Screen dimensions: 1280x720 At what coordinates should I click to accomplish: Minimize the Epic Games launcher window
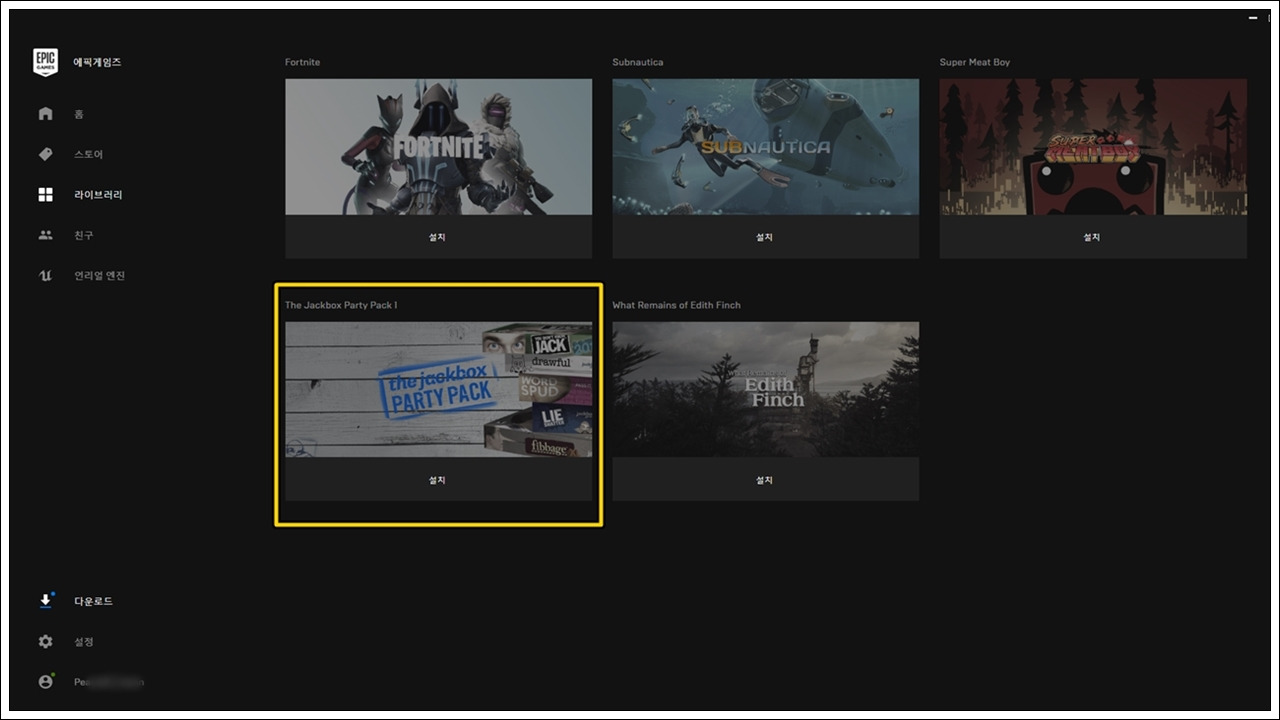coord(1253,18)
